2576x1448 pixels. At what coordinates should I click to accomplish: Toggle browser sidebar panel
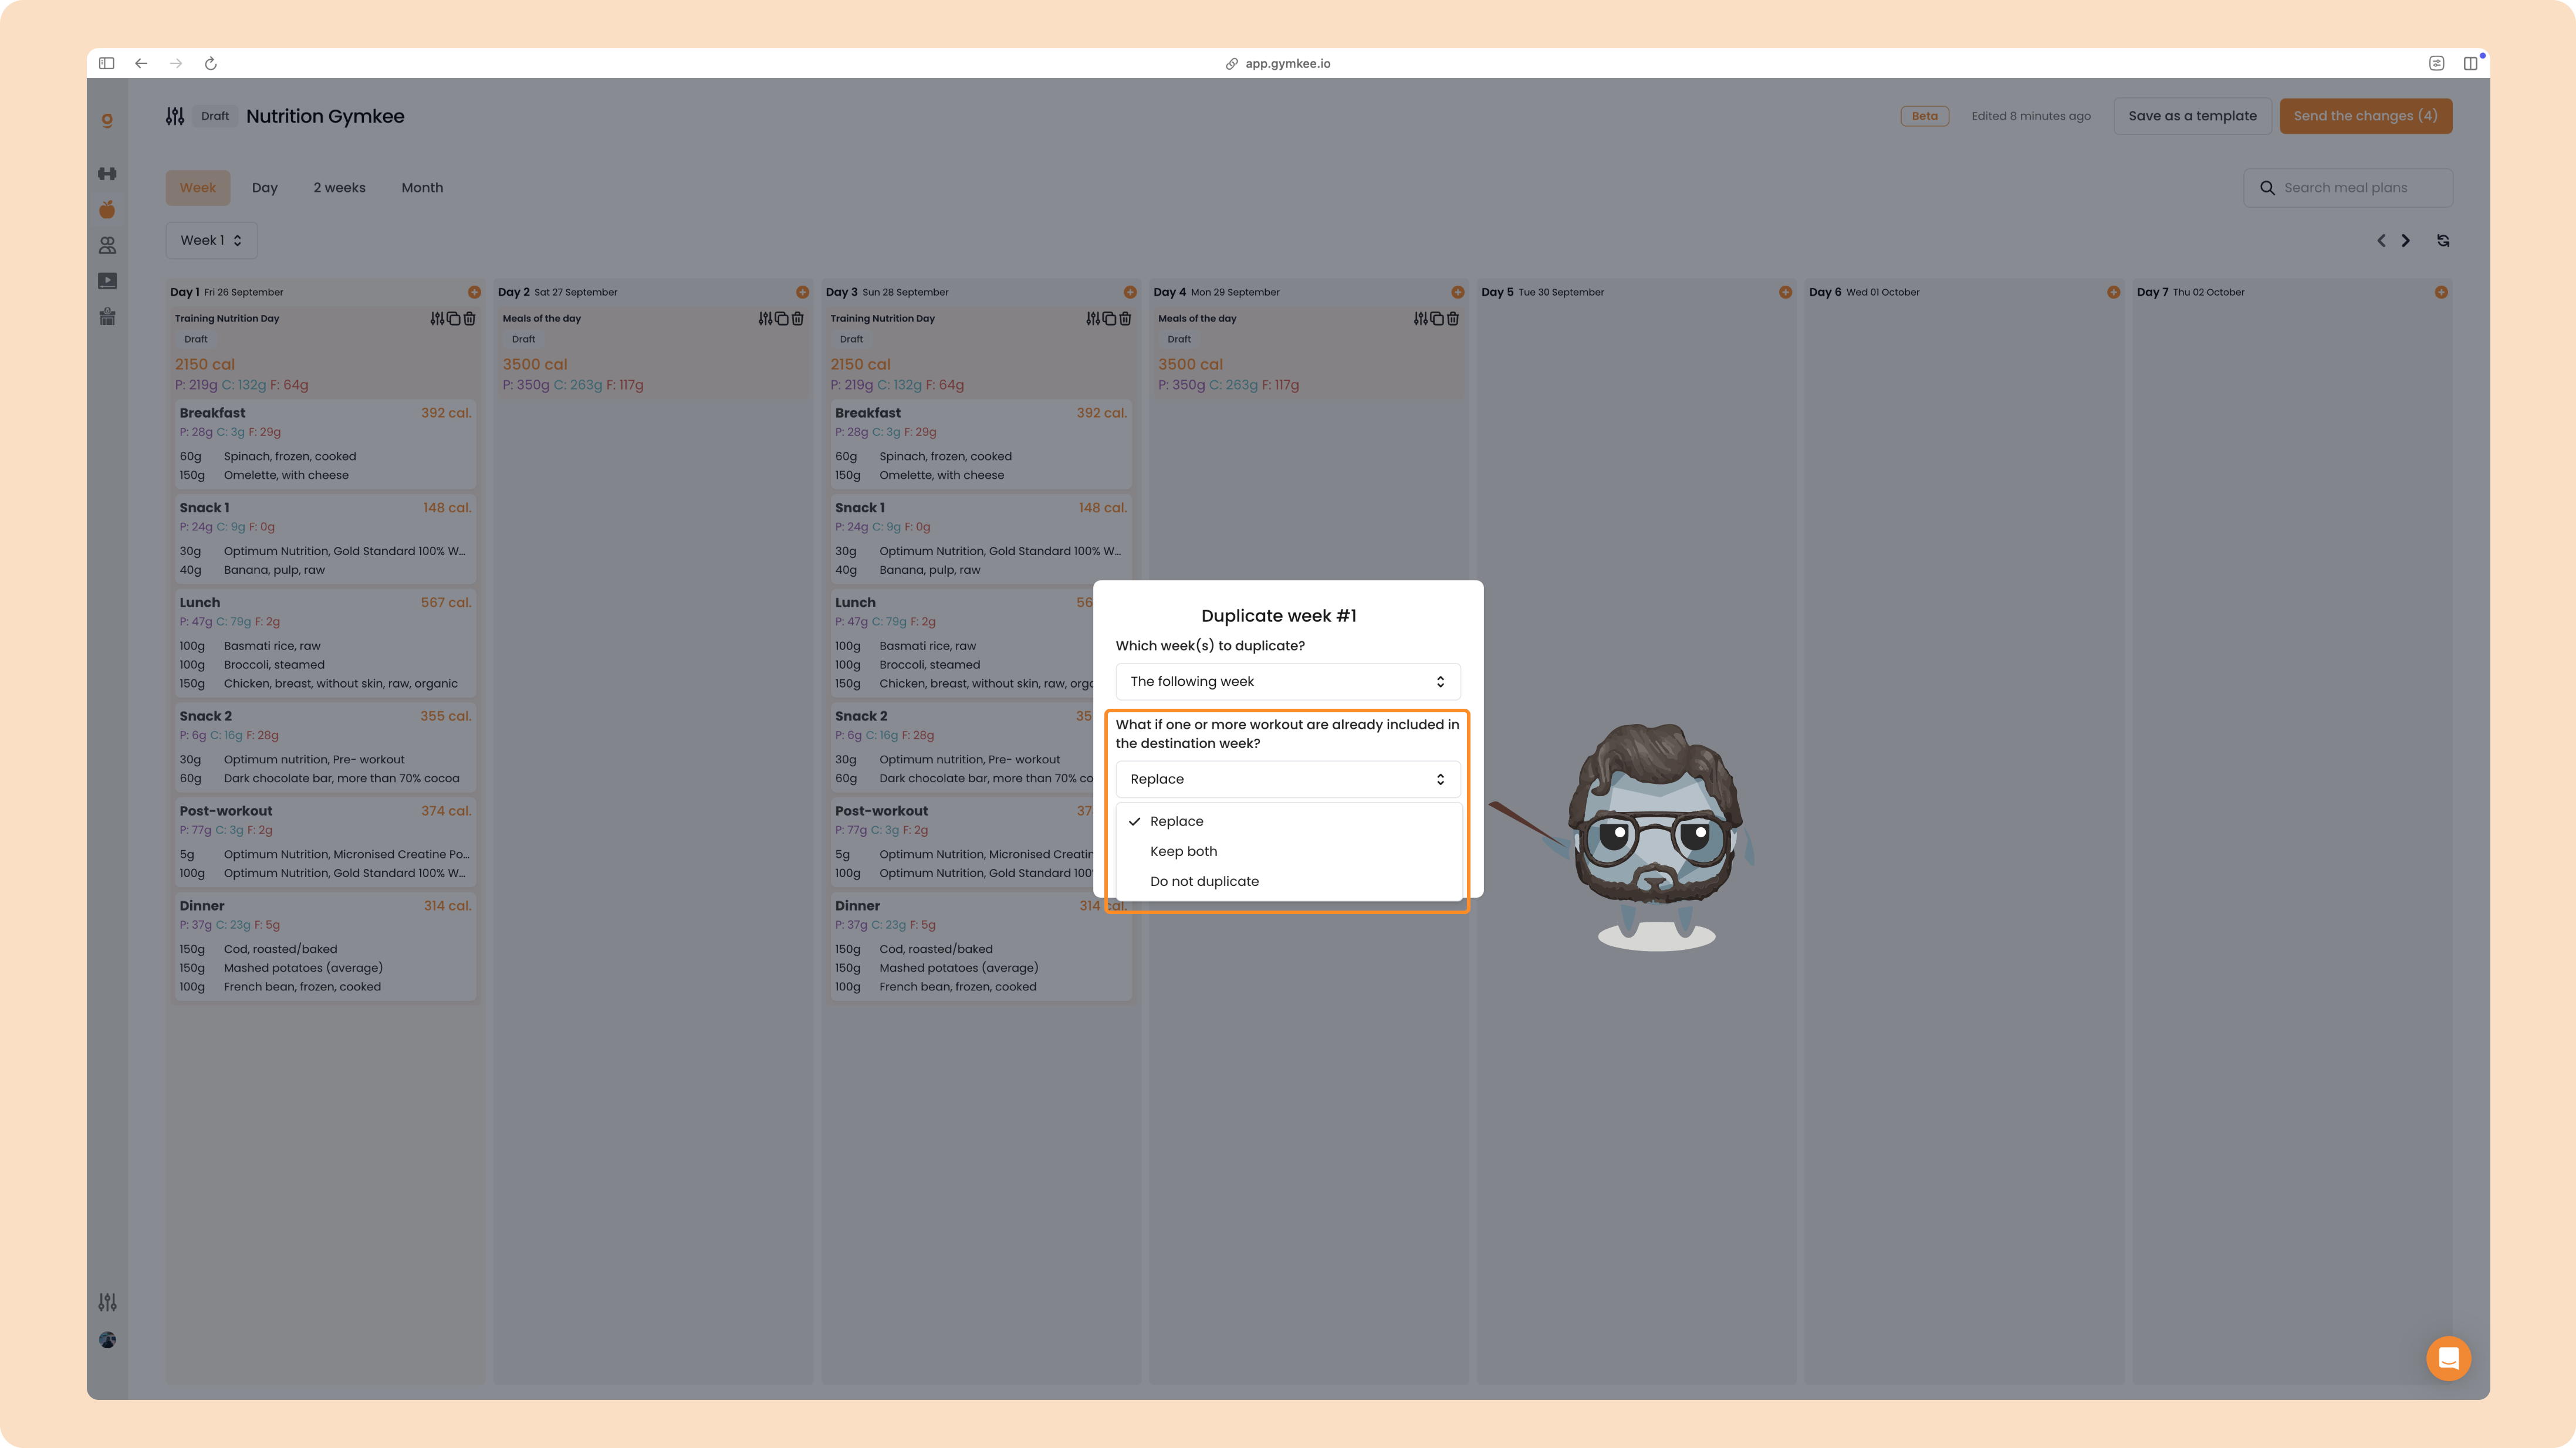point(107,63)
